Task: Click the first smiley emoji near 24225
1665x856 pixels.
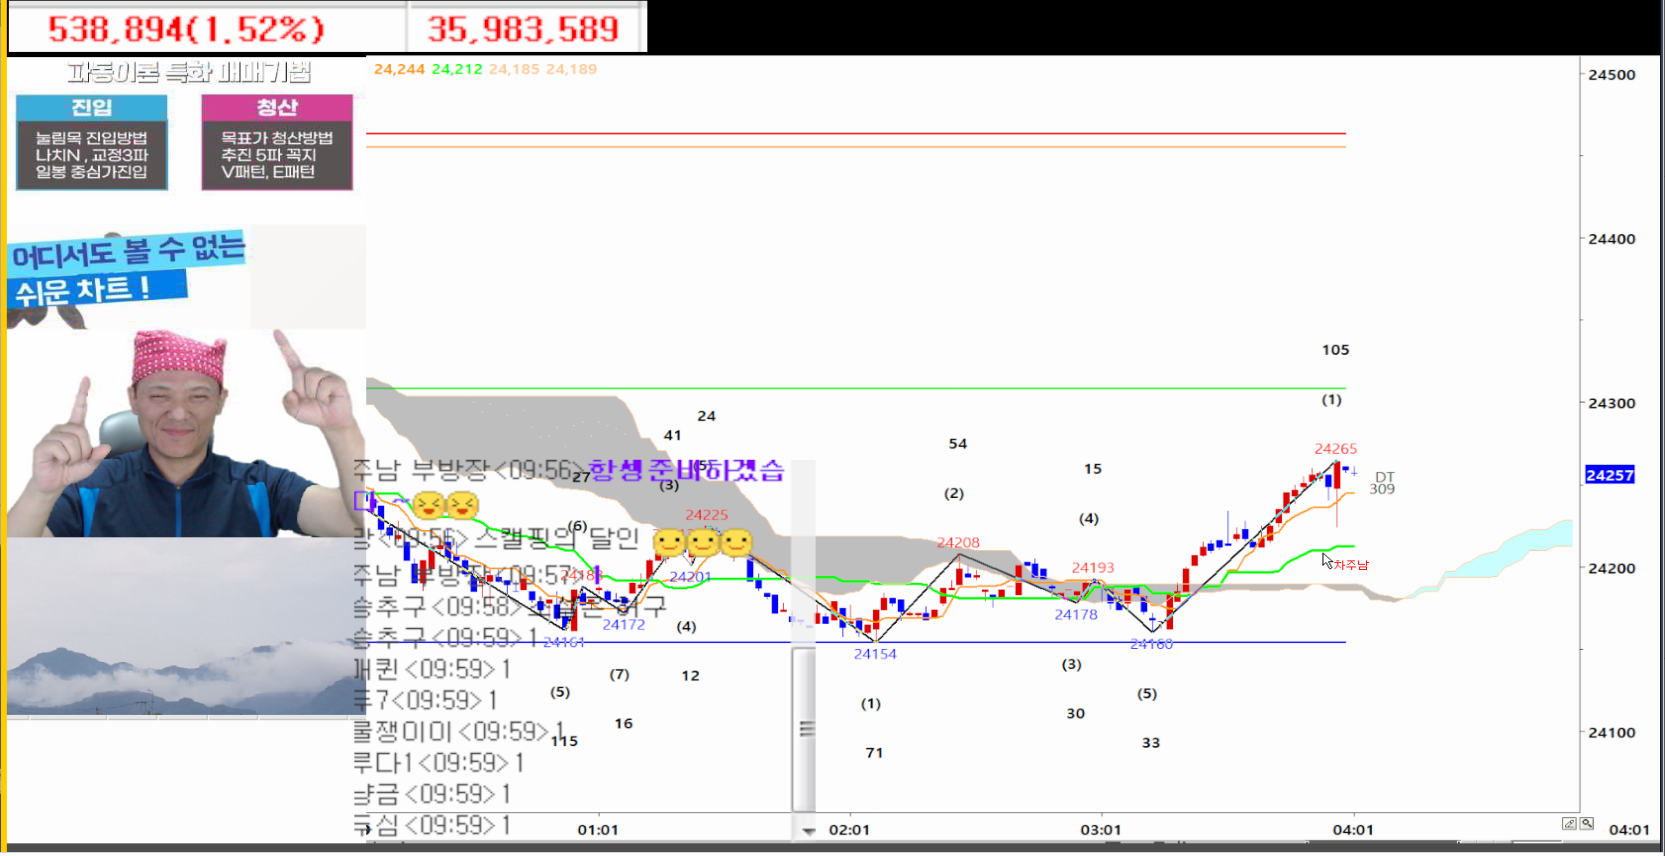Action: [x=669, y=543]
